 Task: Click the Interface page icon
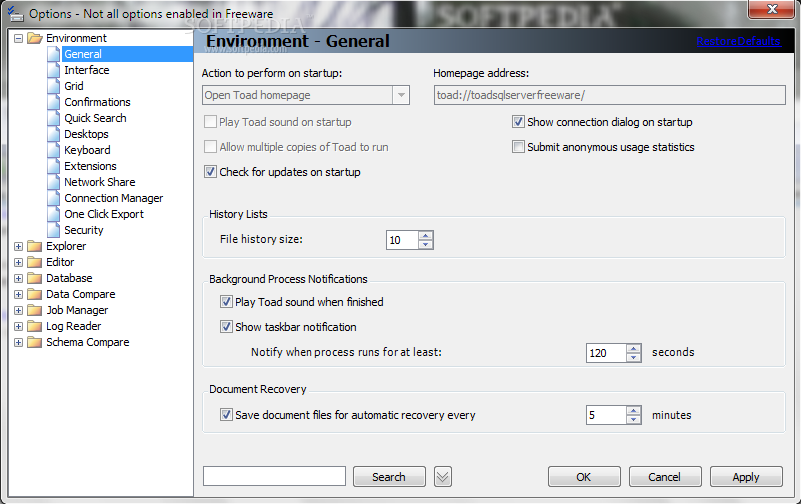tap(54, 70)
